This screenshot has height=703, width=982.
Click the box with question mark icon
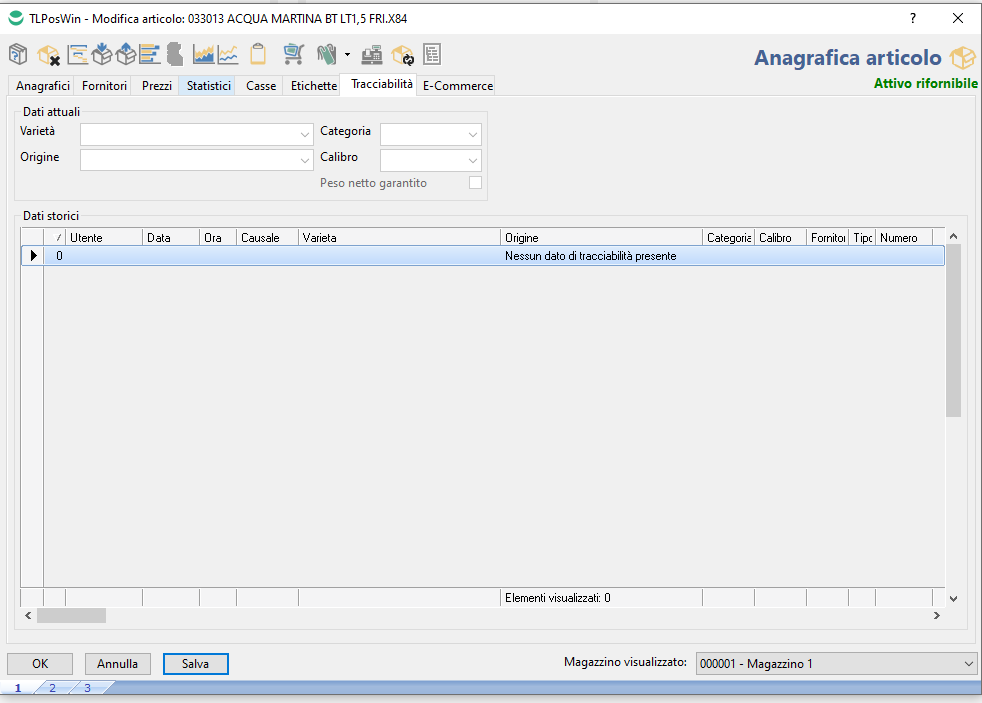(19, 54)
